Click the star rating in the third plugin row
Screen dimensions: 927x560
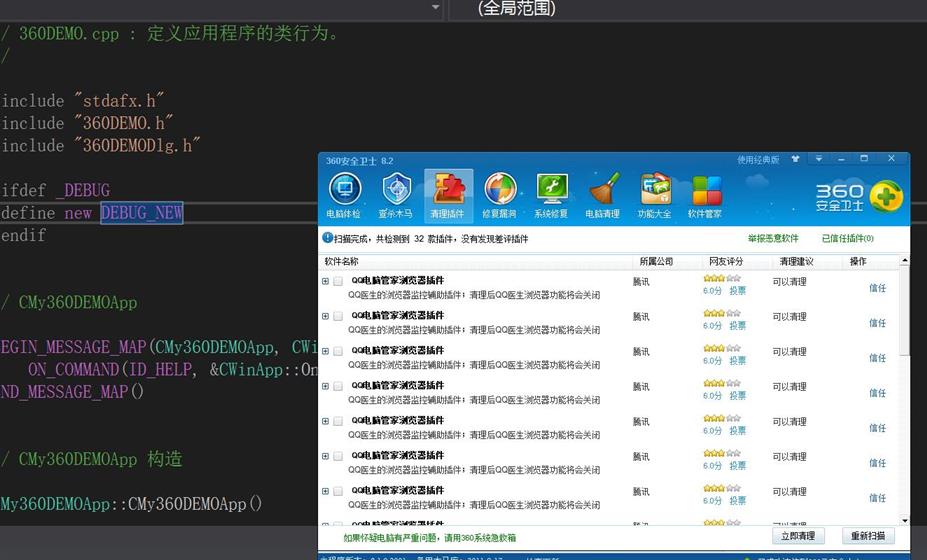click(x=722, y=348)
